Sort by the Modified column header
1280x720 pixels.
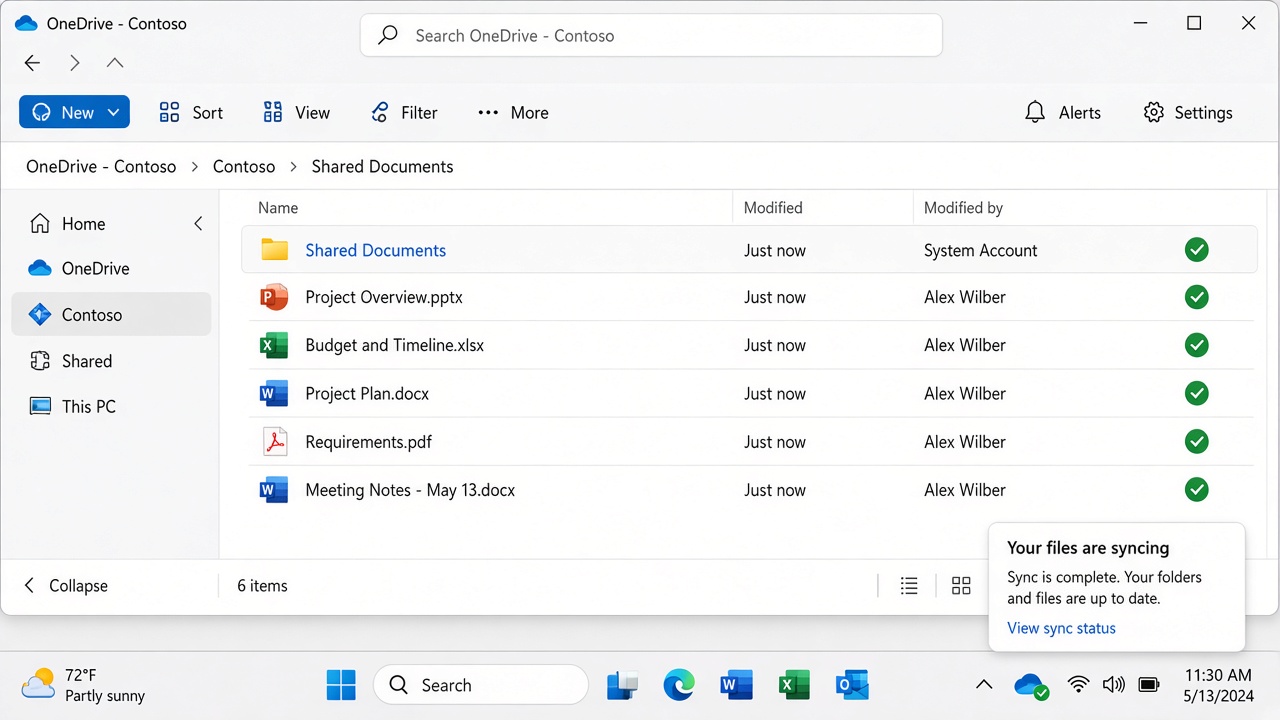773,208
